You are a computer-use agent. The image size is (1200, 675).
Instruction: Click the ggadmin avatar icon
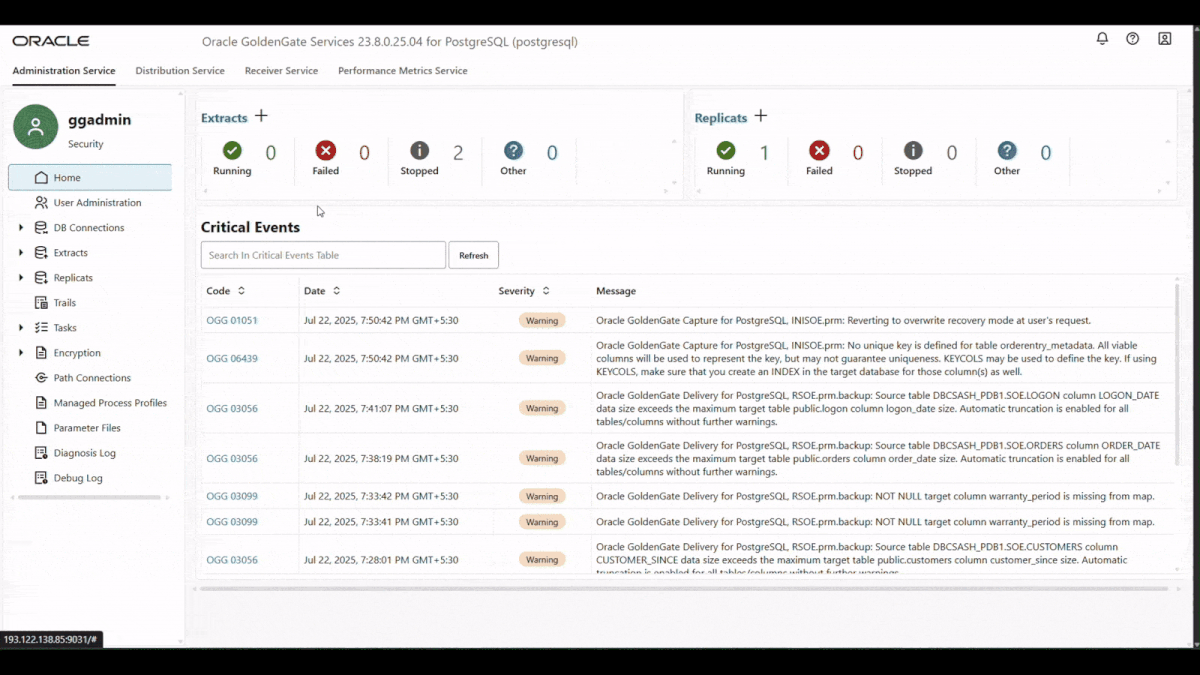click(36, 127)
